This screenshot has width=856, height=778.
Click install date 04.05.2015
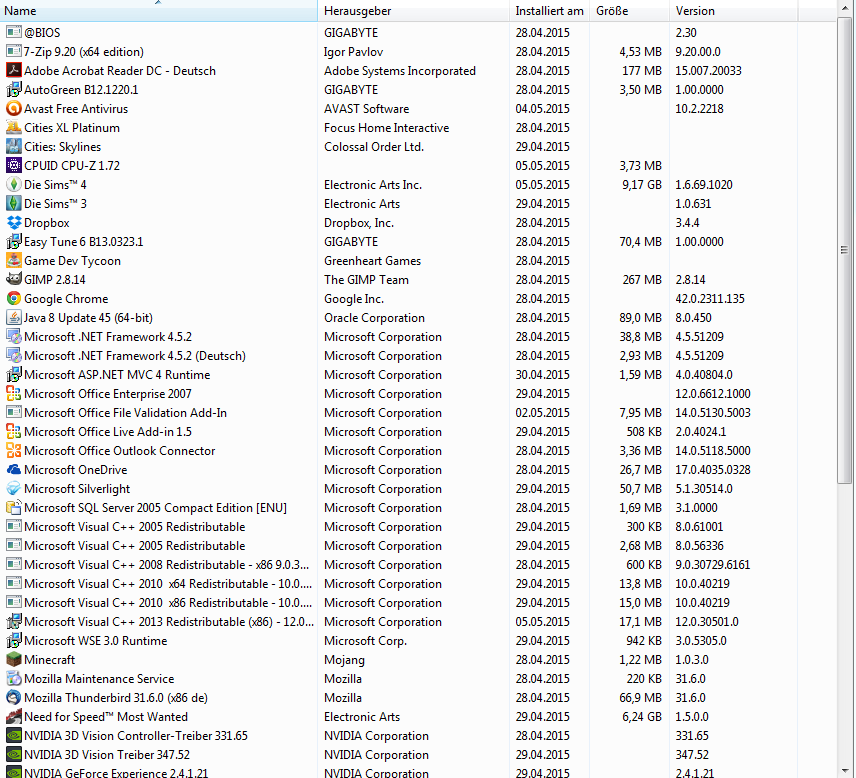tap(543, 108)
